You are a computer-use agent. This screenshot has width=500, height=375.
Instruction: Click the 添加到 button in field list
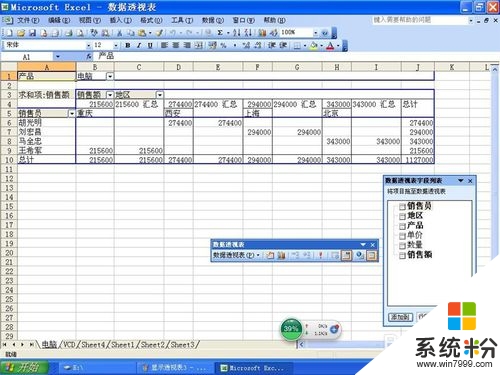[x=401, y=317]
